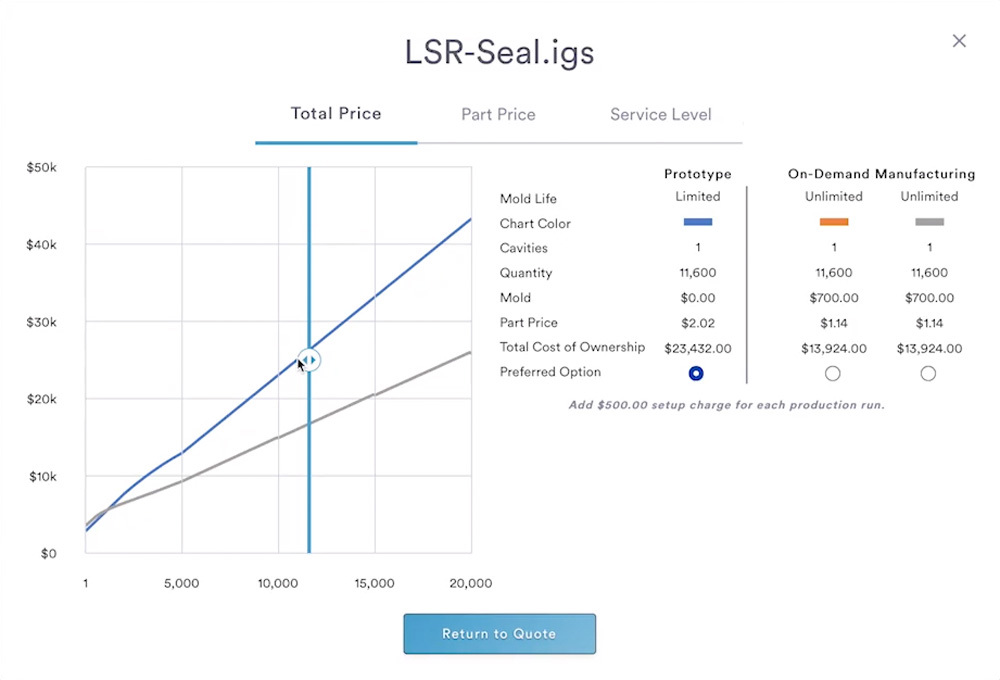This screenshot has height=680, width=1000.
Task: Close the LSR-Seal.igs dialog
Action: [959, 41]
